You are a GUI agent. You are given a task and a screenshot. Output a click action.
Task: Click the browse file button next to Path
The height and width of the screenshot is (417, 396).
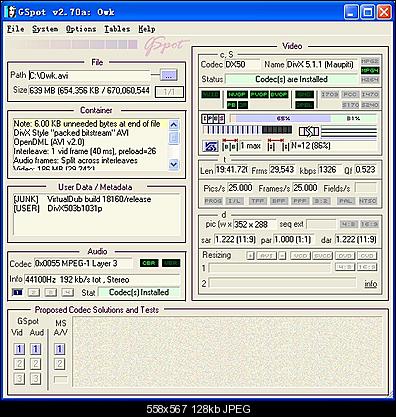tap(168, 75)
